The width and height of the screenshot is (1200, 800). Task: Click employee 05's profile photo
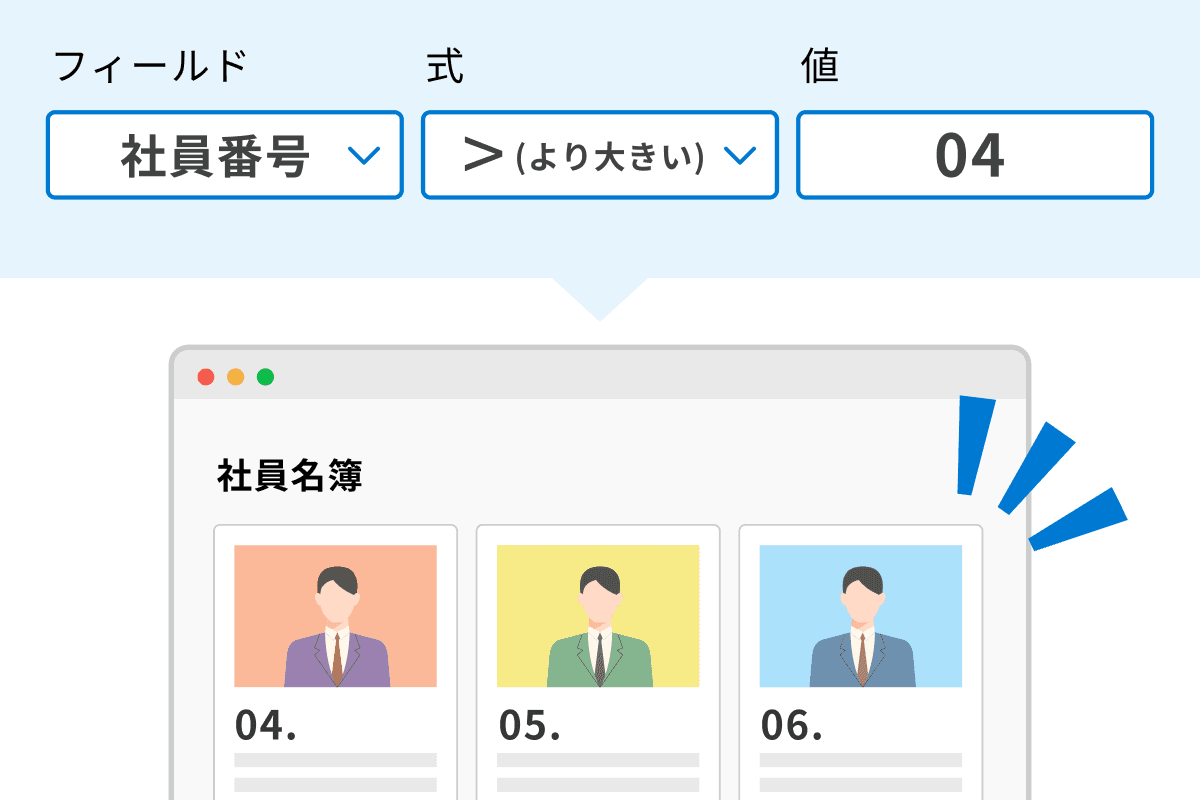(597, 615)
